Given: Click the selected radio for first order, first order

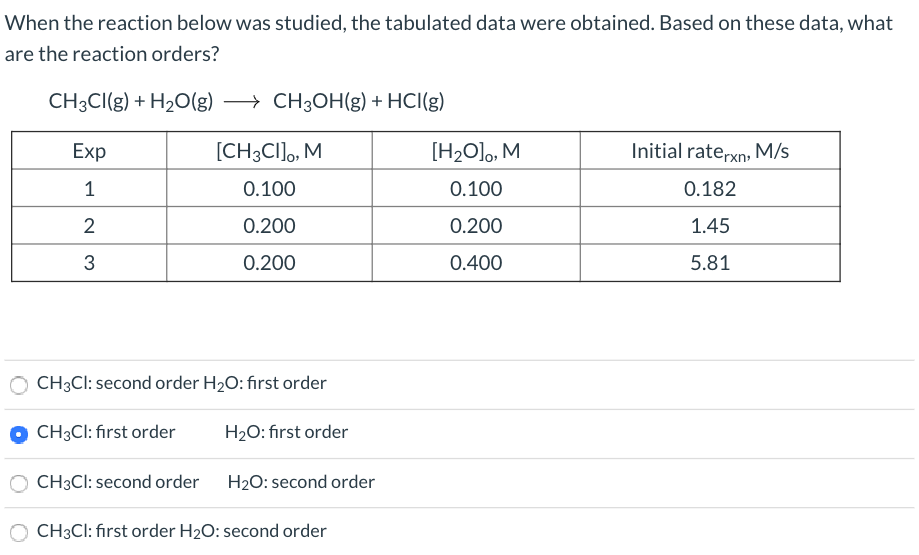Looking at the screenshot, I should [19, 434].
